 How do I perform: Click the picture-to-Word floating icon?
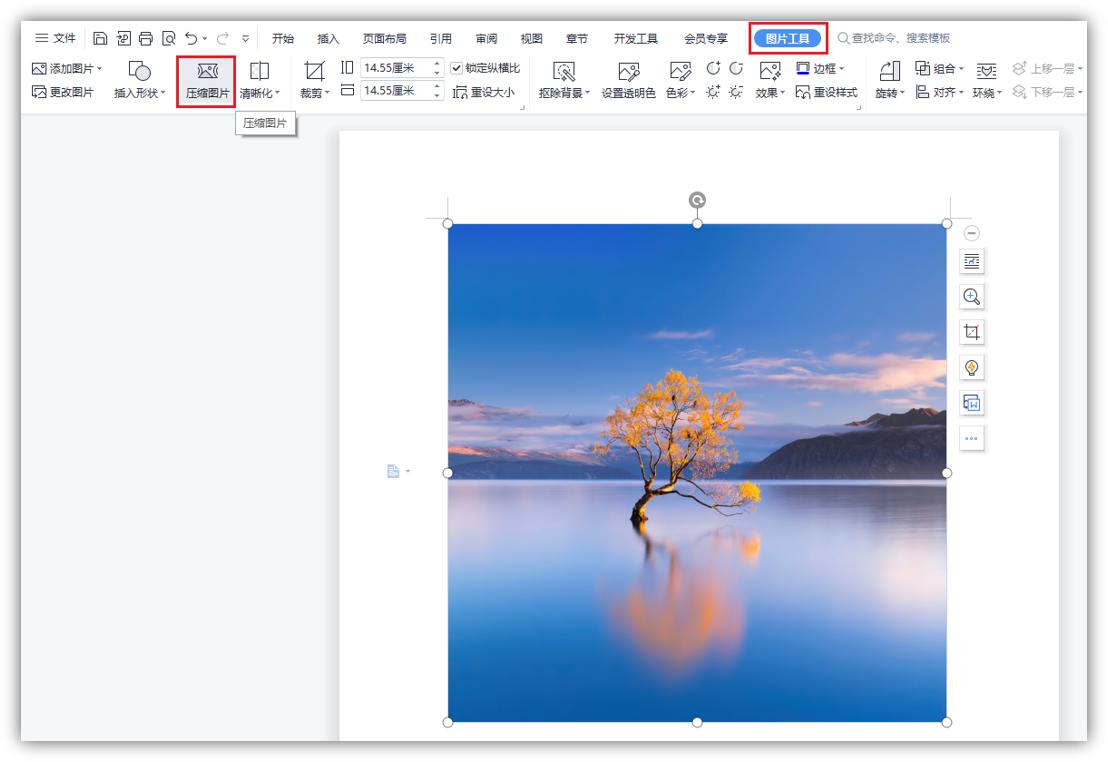(x=972, y=403)
